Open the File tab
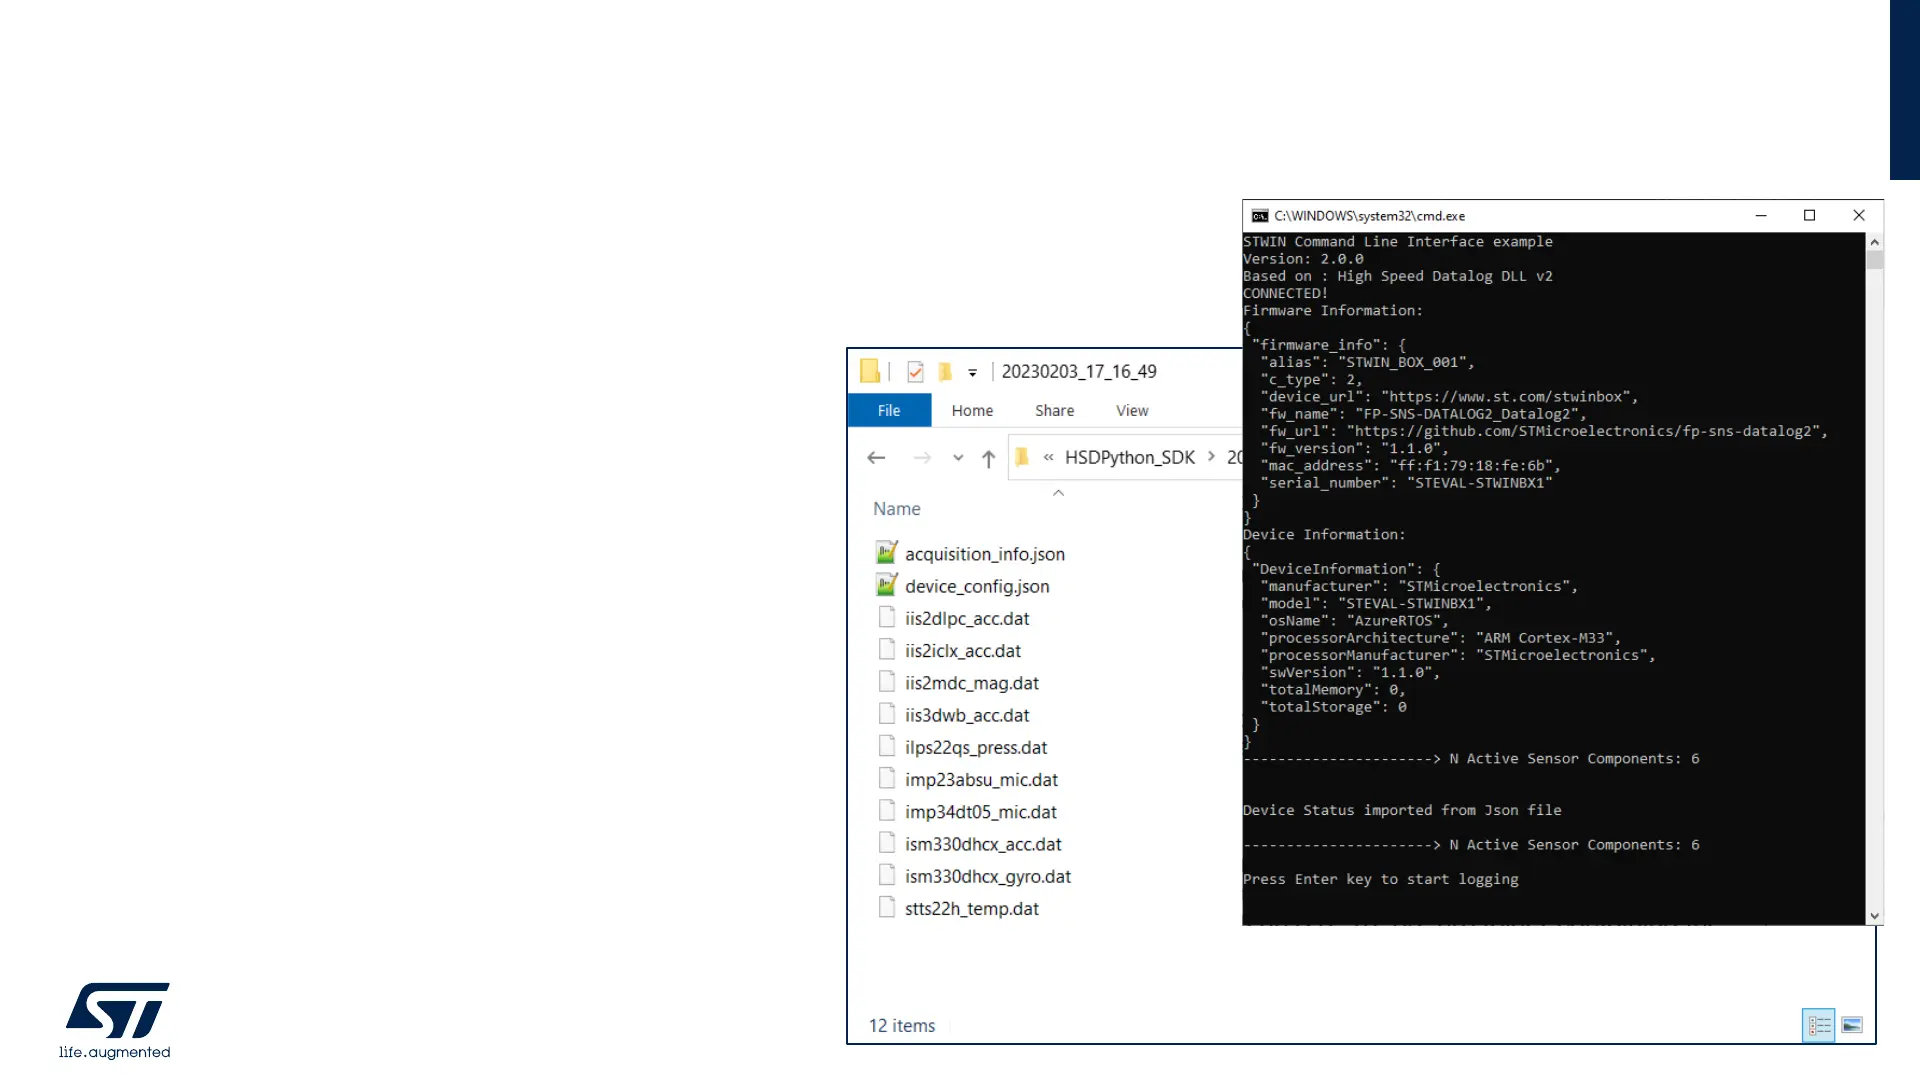 click(889, 410)
